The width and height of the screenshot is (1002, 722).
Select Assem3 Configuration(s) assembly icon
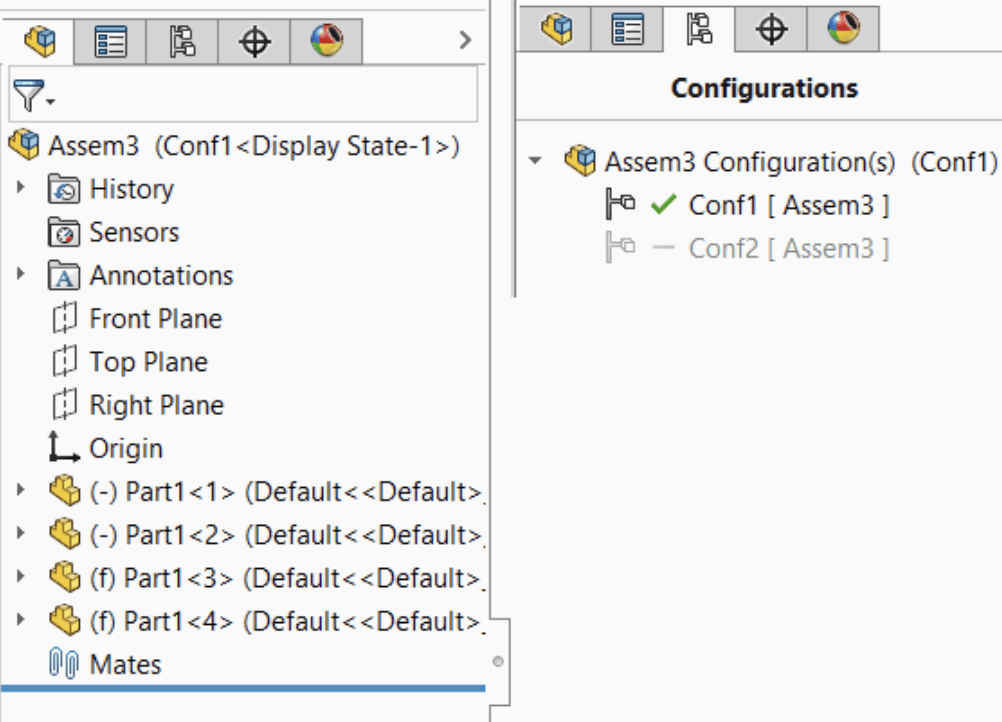580,160
